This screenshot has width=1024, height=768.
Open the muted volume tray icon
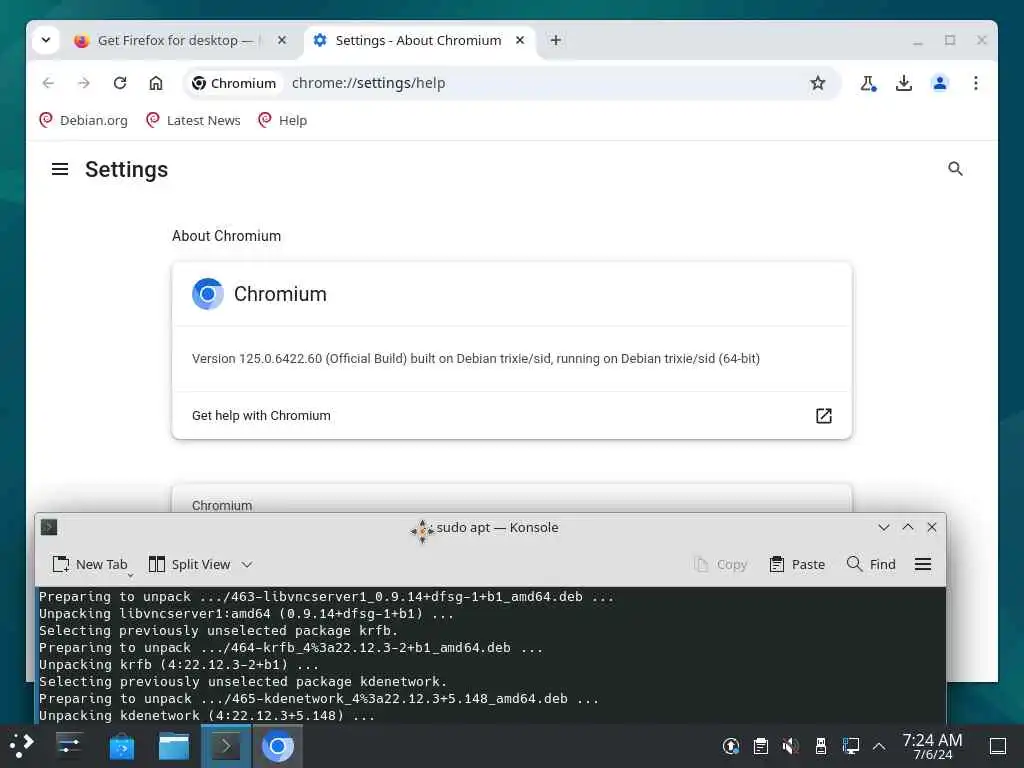pyautogui.click(x=791, y=746)
